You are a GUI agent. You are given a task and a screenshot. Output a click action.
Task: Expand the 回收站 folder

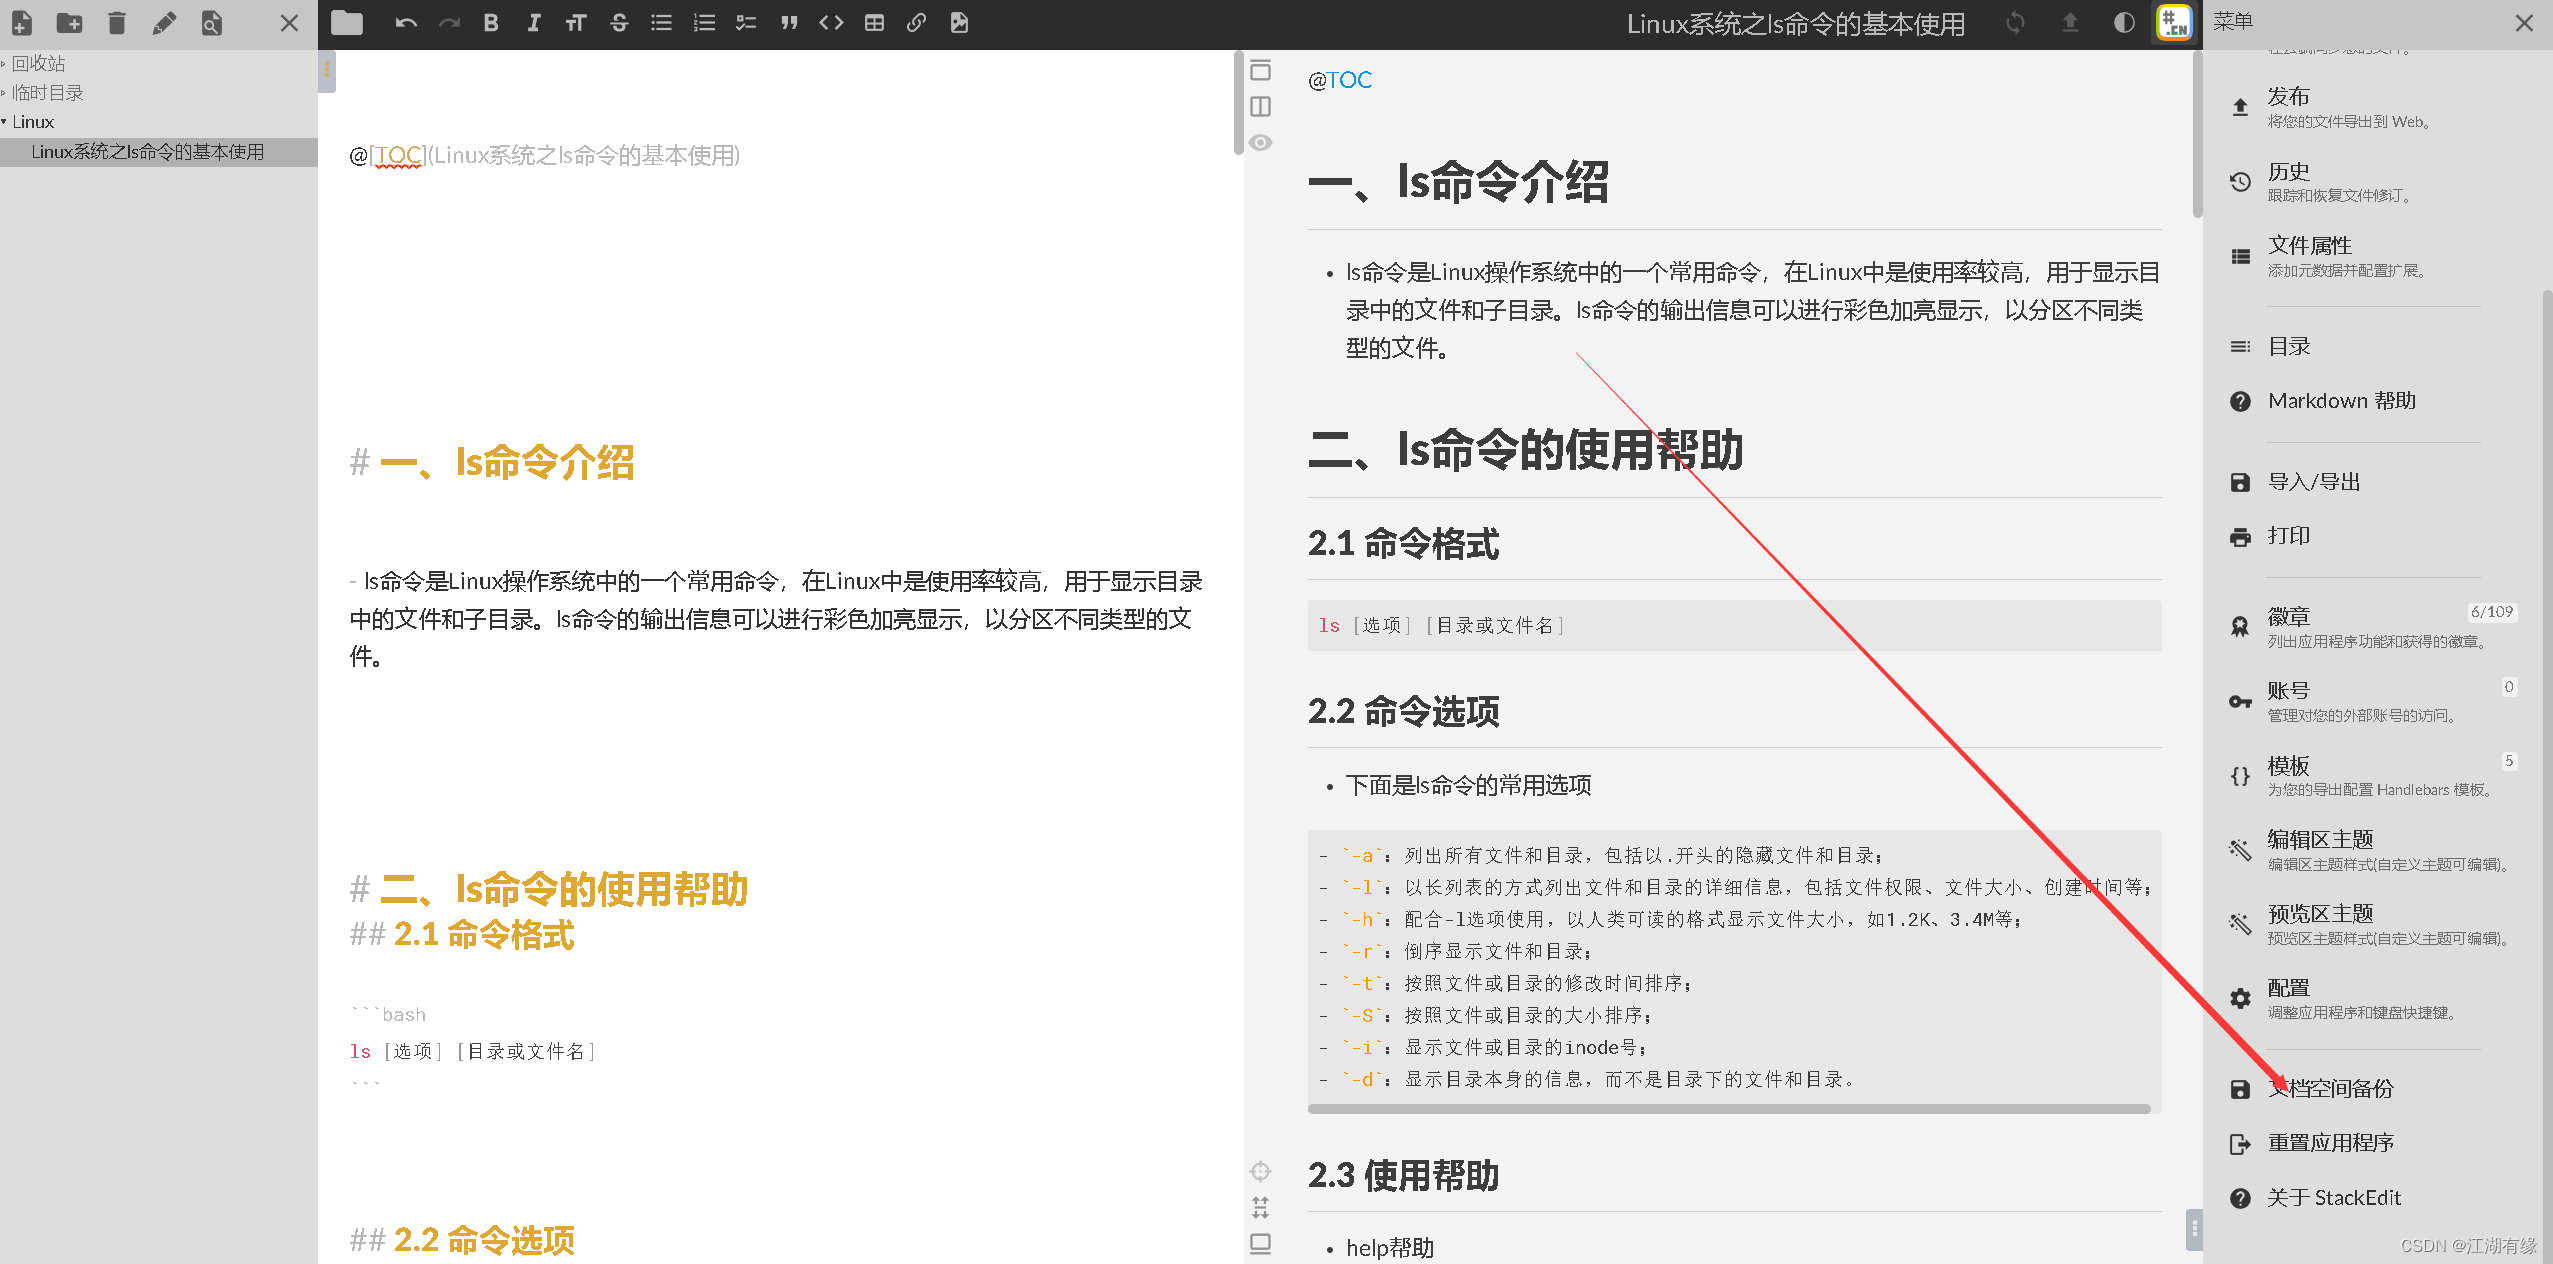(x=38, y=63)
